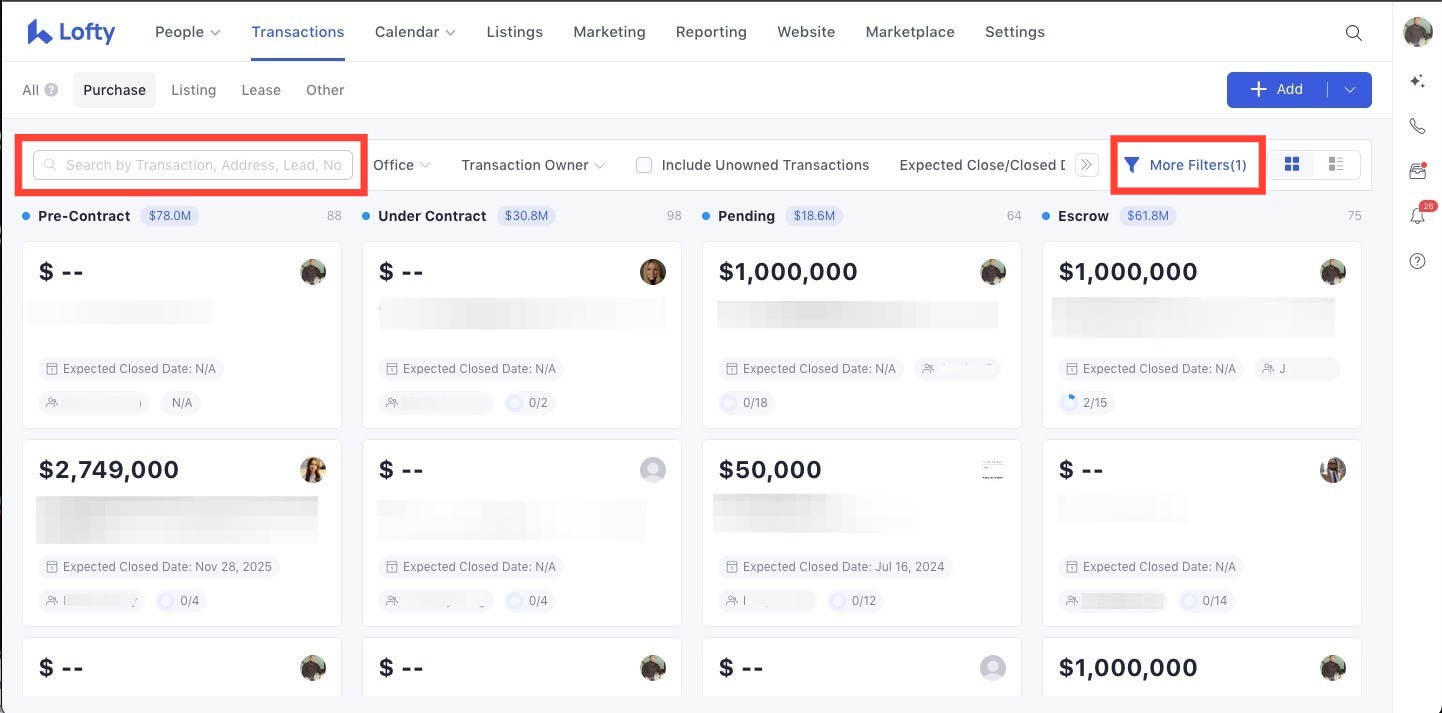Viewport: 1442px width, 713px height.
Task: Expand the Add button dropdown arrow
Action: tap(1350, 90)
